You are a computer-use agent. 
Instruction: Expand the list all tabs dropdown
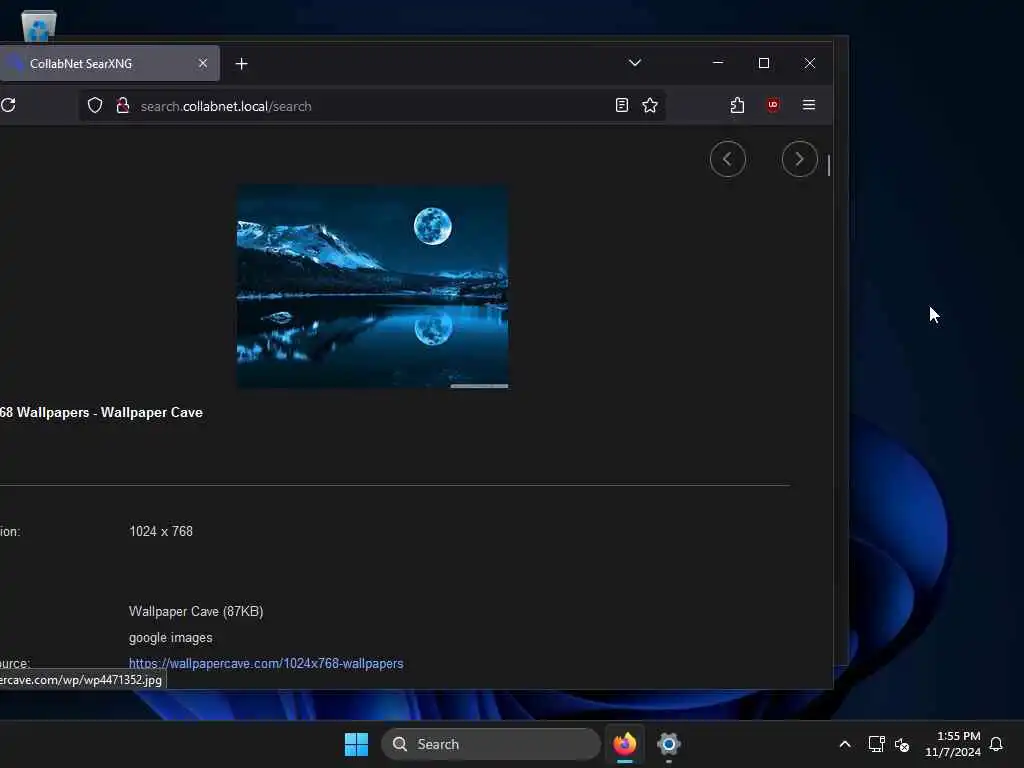(x=635, y=63)
